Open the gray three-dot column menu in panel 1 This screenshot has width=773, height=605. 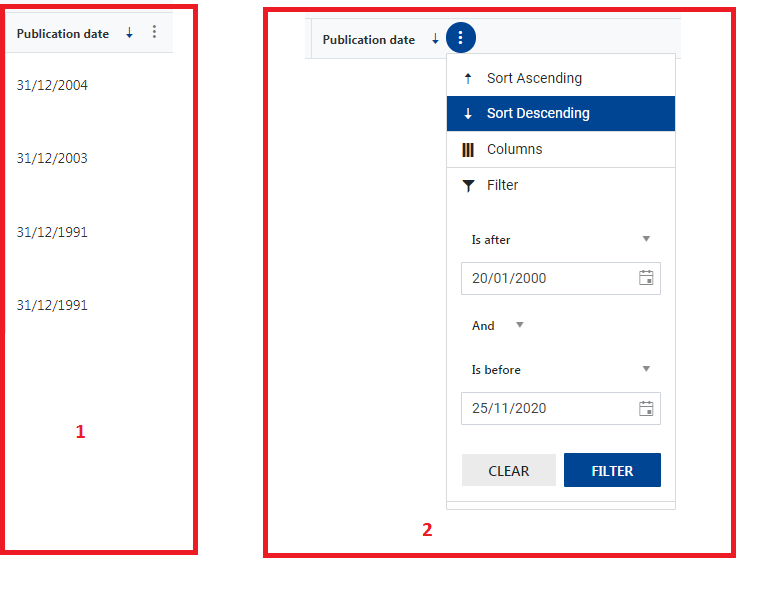154,32
